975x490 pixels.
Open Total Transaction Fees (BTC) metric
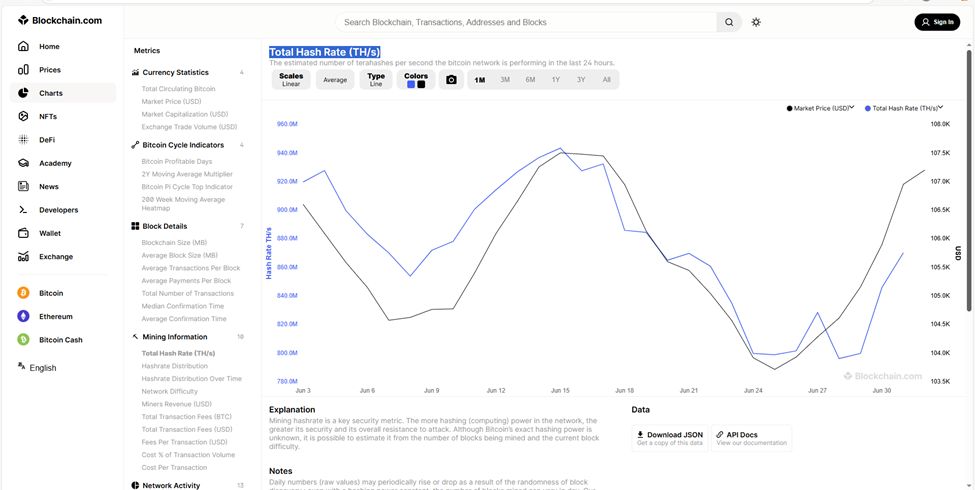click(x=187, y=417)
